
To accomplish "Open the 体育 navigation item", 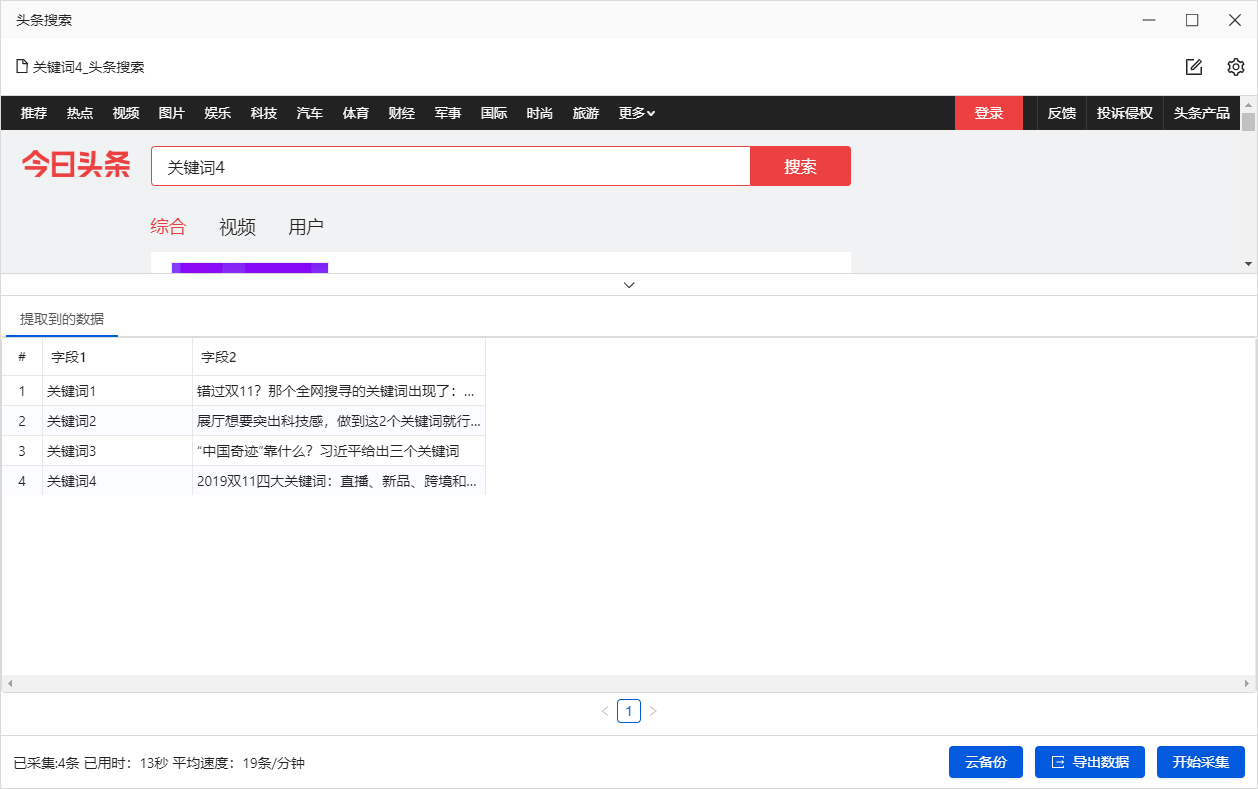I will coord(356,113).
